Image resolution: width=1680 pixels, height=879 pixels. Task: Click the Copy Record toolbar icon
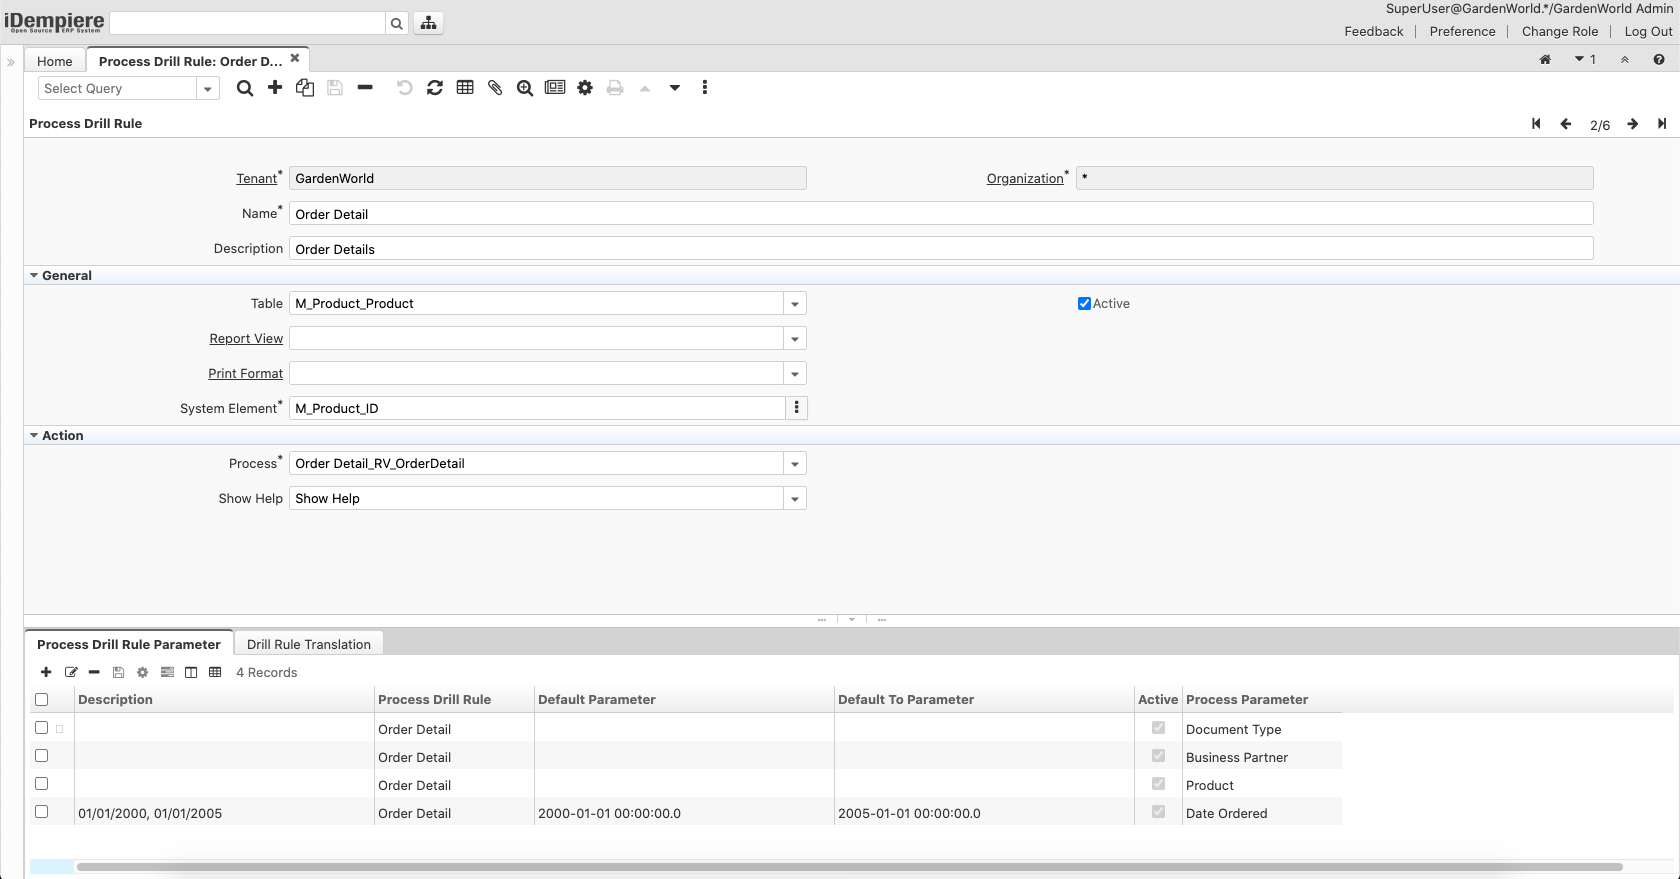tap(305, 88)
